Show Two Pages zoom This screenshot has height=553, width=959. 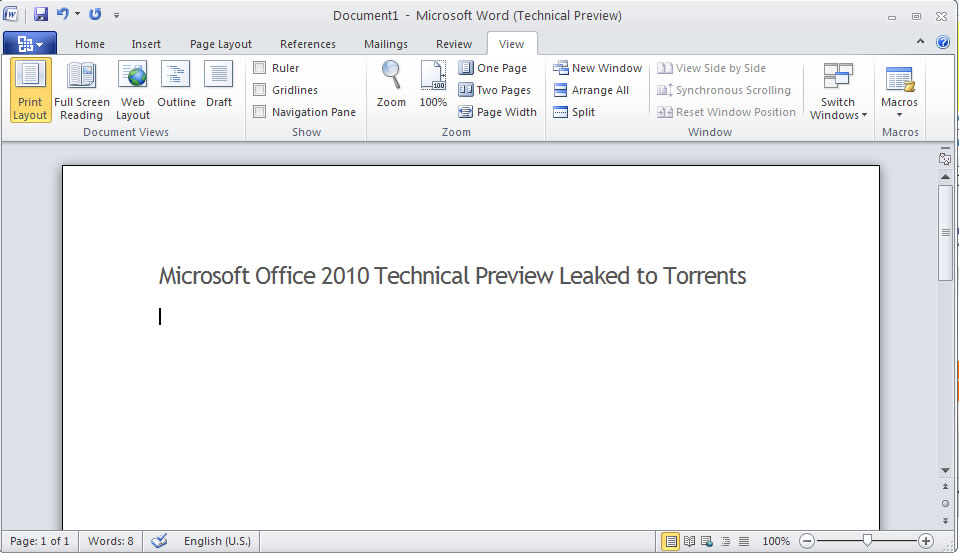(495, 90)
